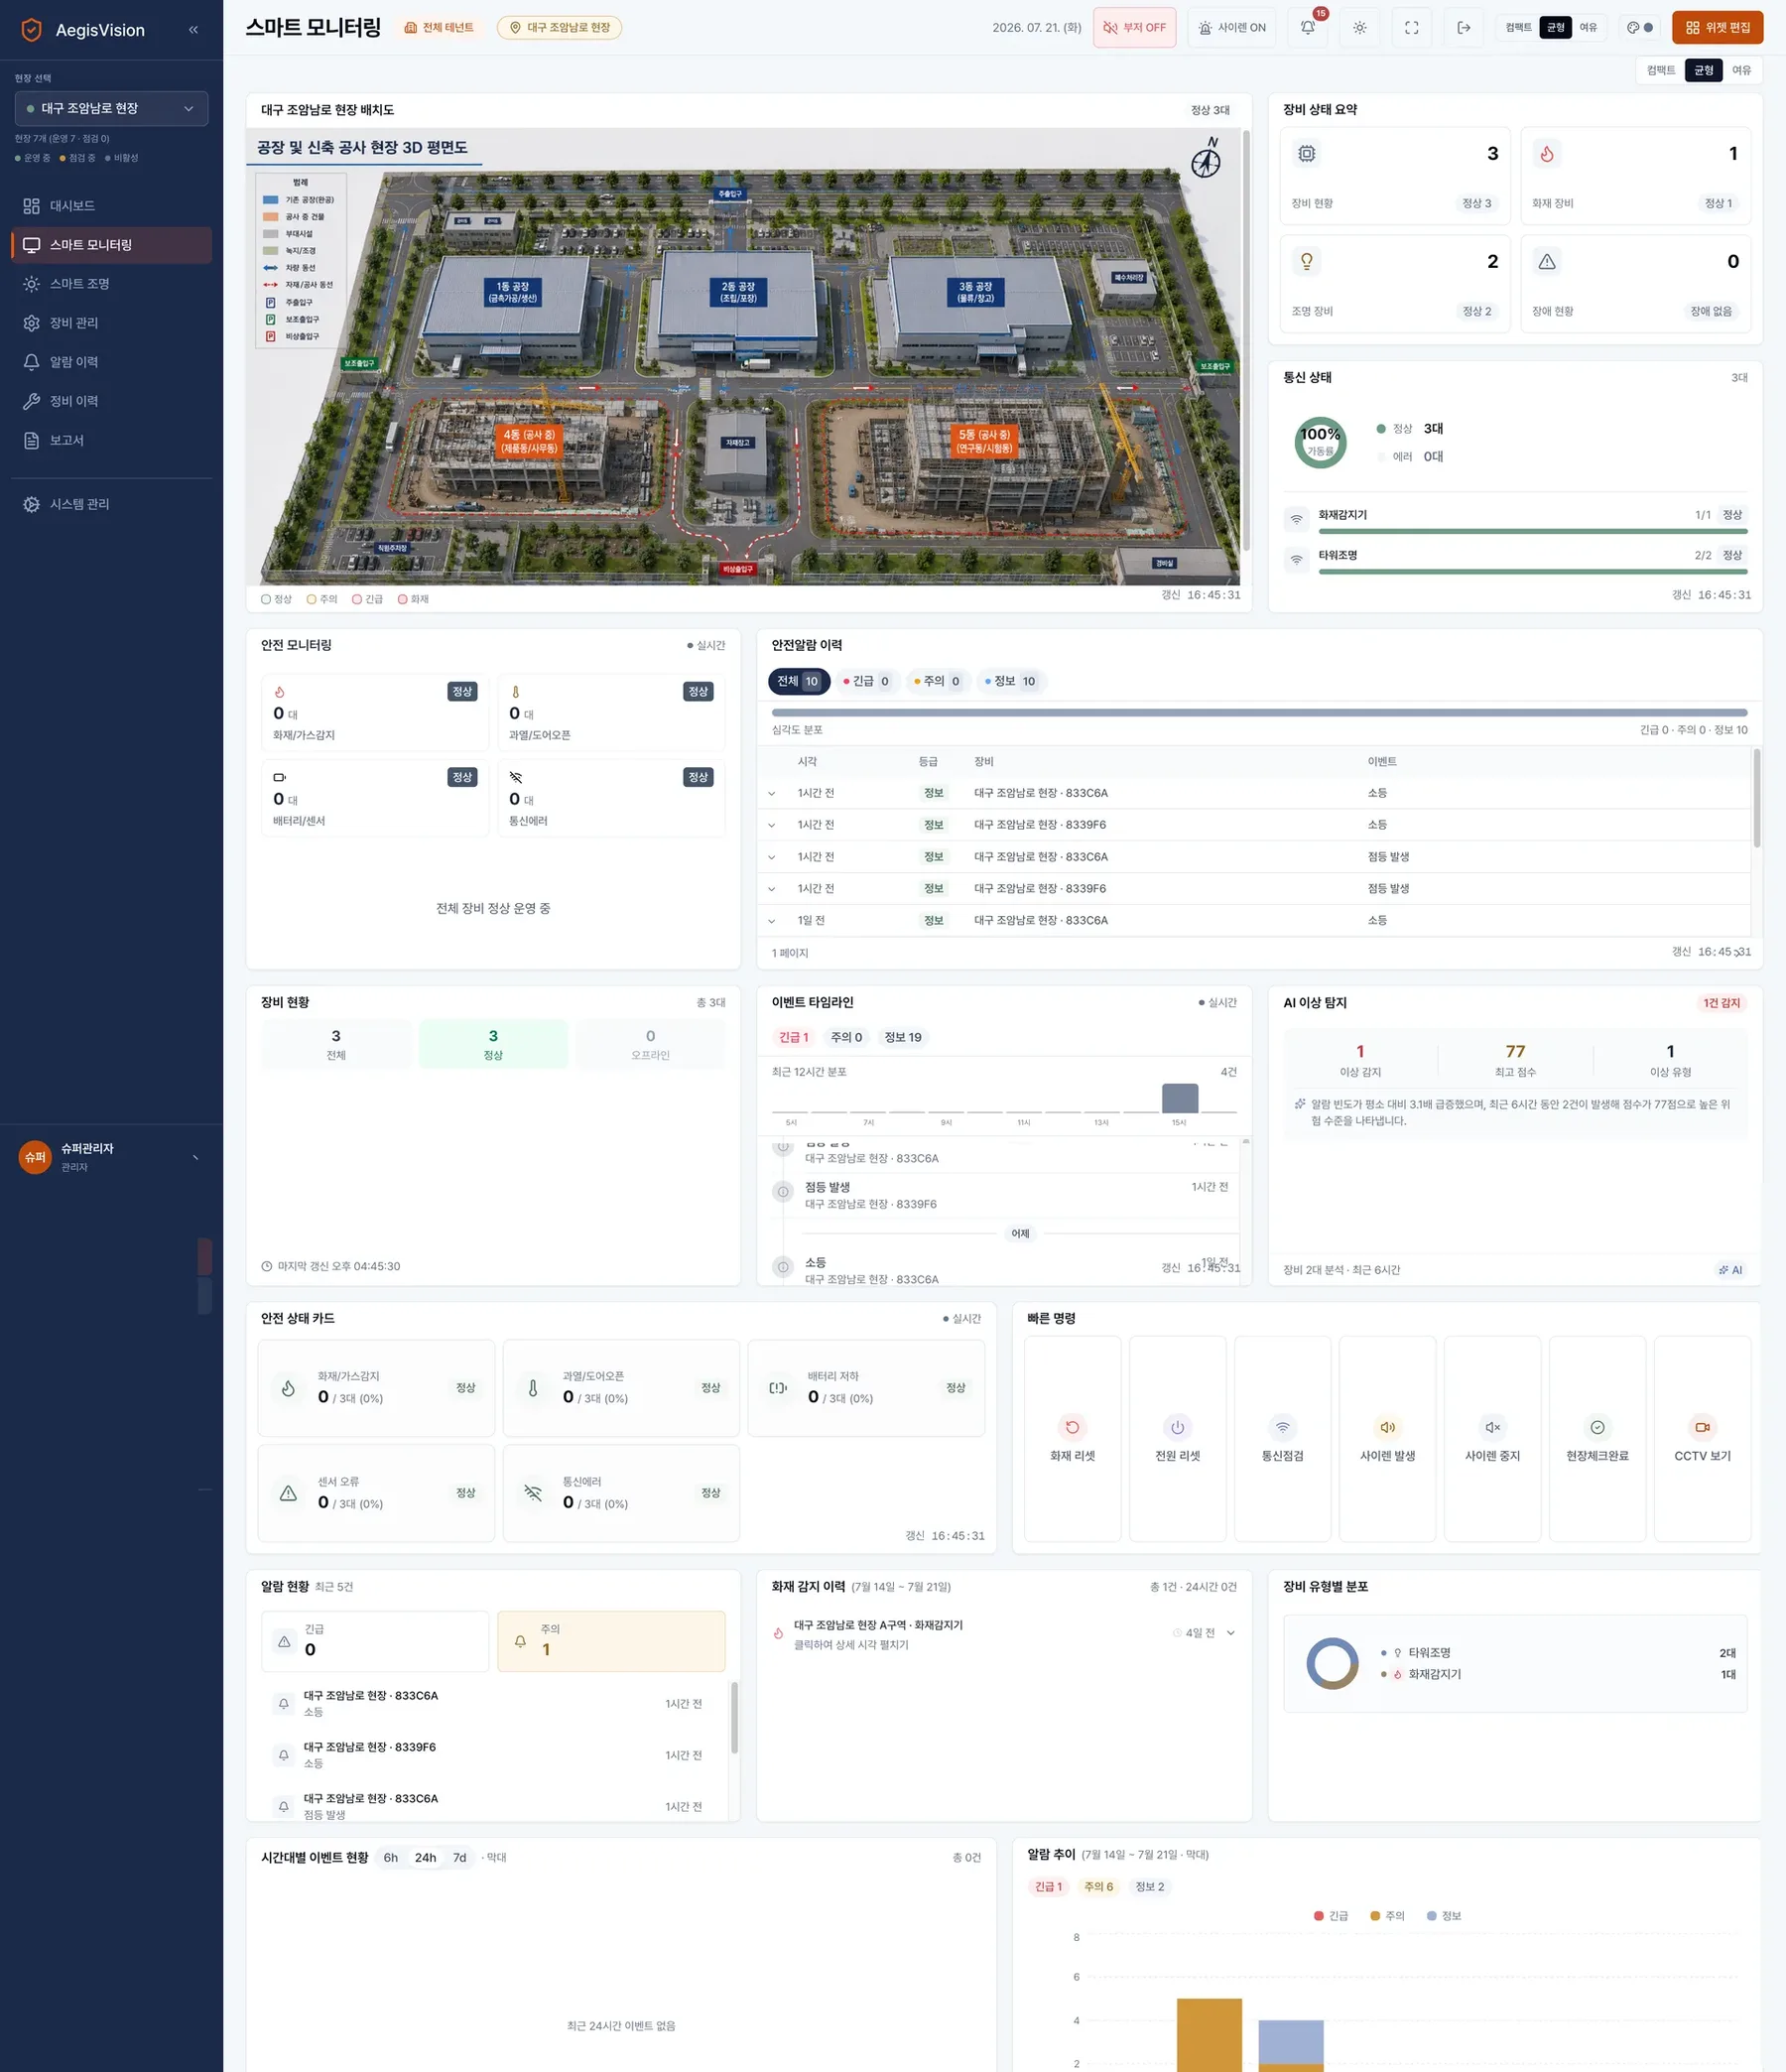The height and width of the screenshot is (2072, 1786).
Task: Click the 장비 유형별 분포 donut chart
Action: [x=1332, y=1663]
